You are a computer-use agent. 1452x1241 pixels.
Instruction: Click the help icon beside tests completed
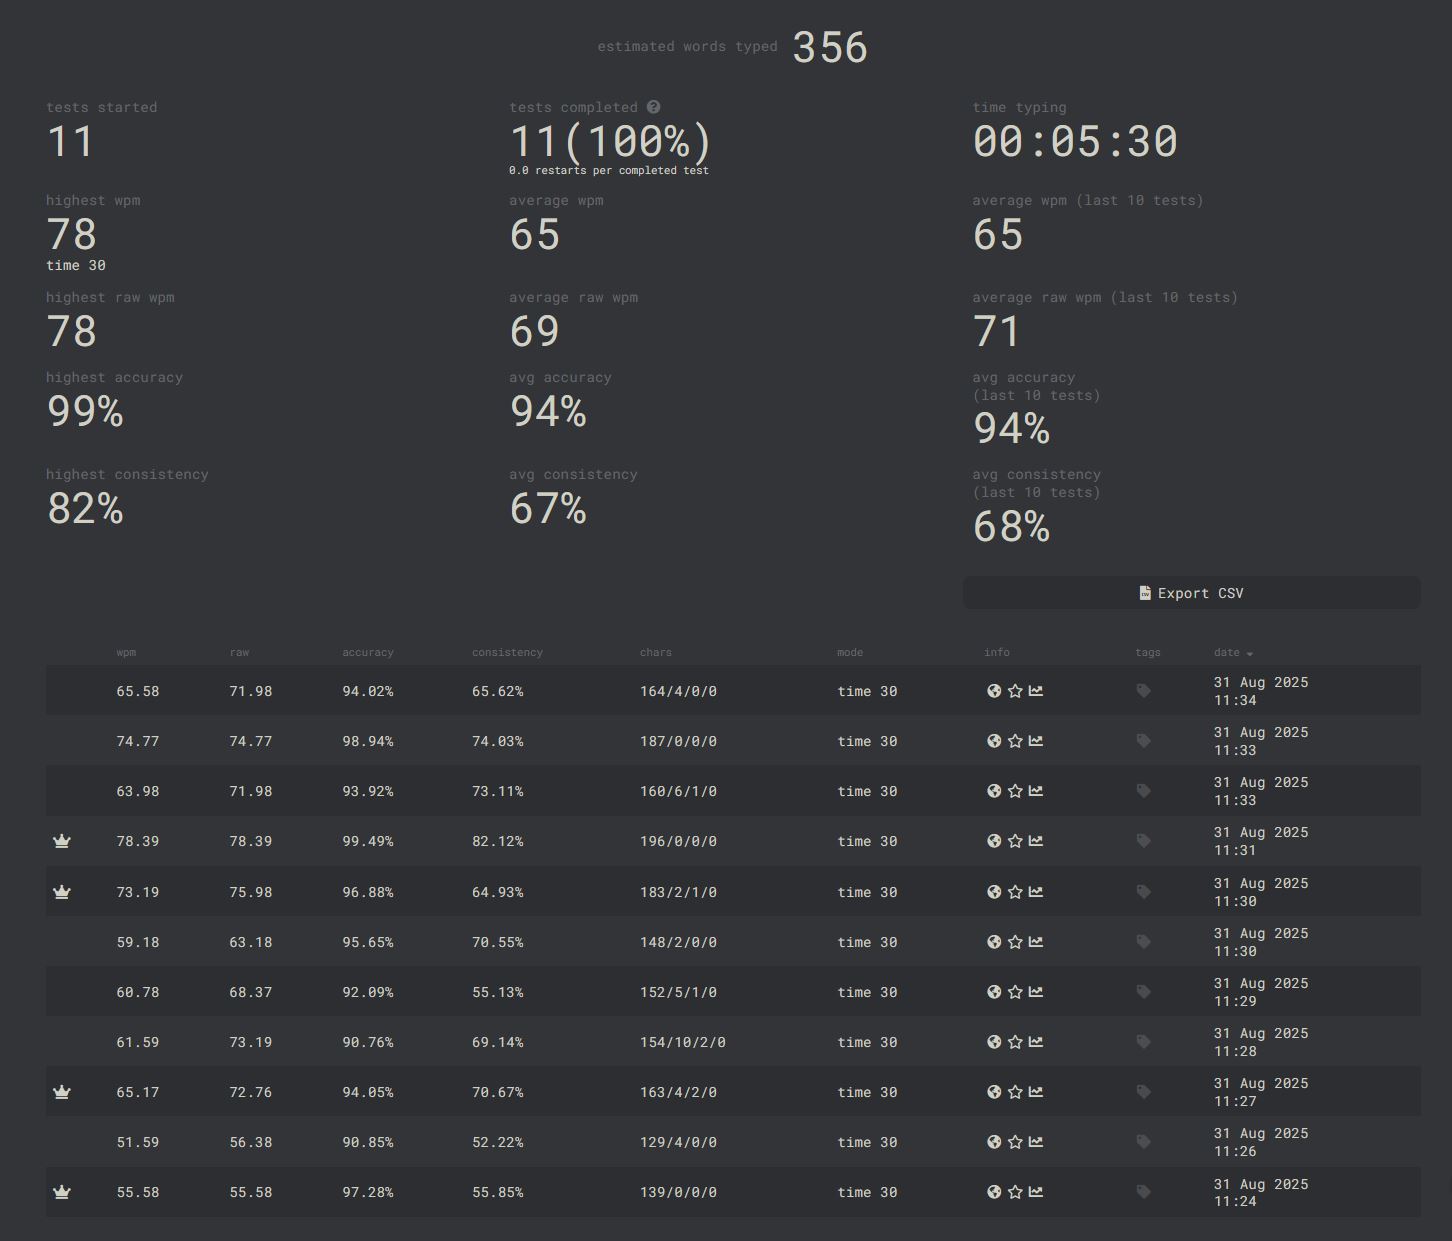click(653, 107)
